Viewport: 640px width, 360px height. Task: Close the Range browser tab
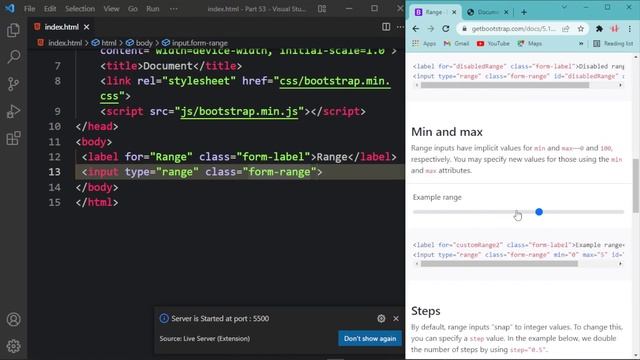[454, 12]
